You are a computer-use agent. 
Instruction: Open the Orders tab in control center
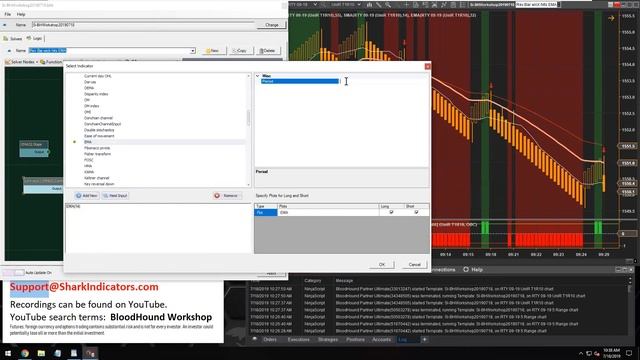coord(270,340)
